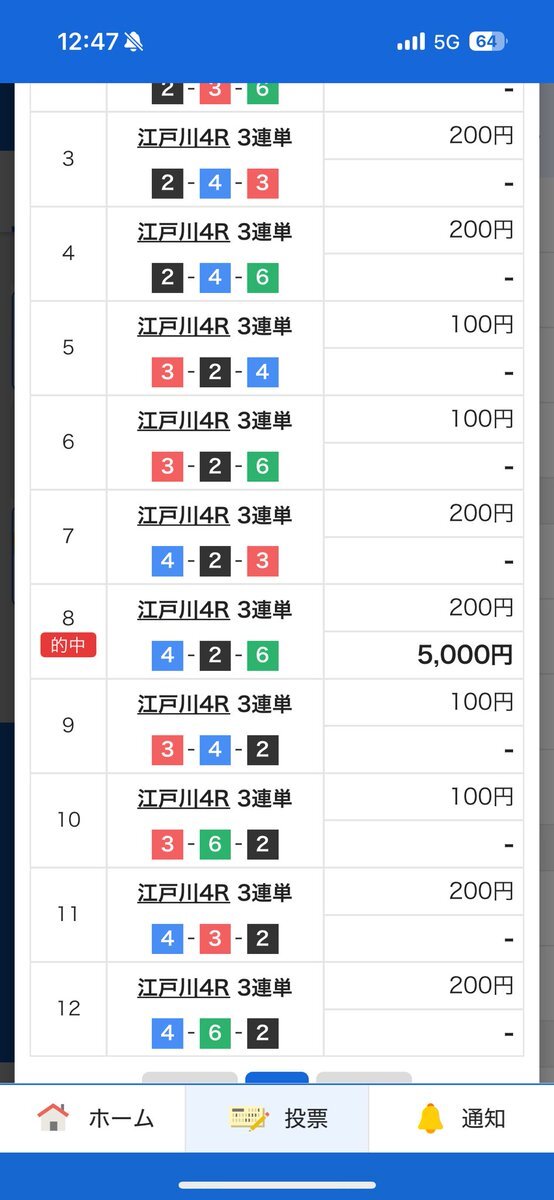This screenshot has width=554, height=1200.
Task: Open 江戸川4R link in row 3
Action: [183, 137]
